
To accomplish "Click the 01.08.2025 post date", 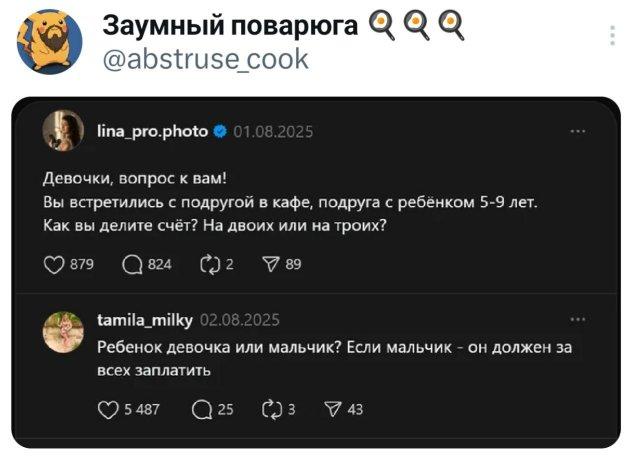I will (266, 131).
